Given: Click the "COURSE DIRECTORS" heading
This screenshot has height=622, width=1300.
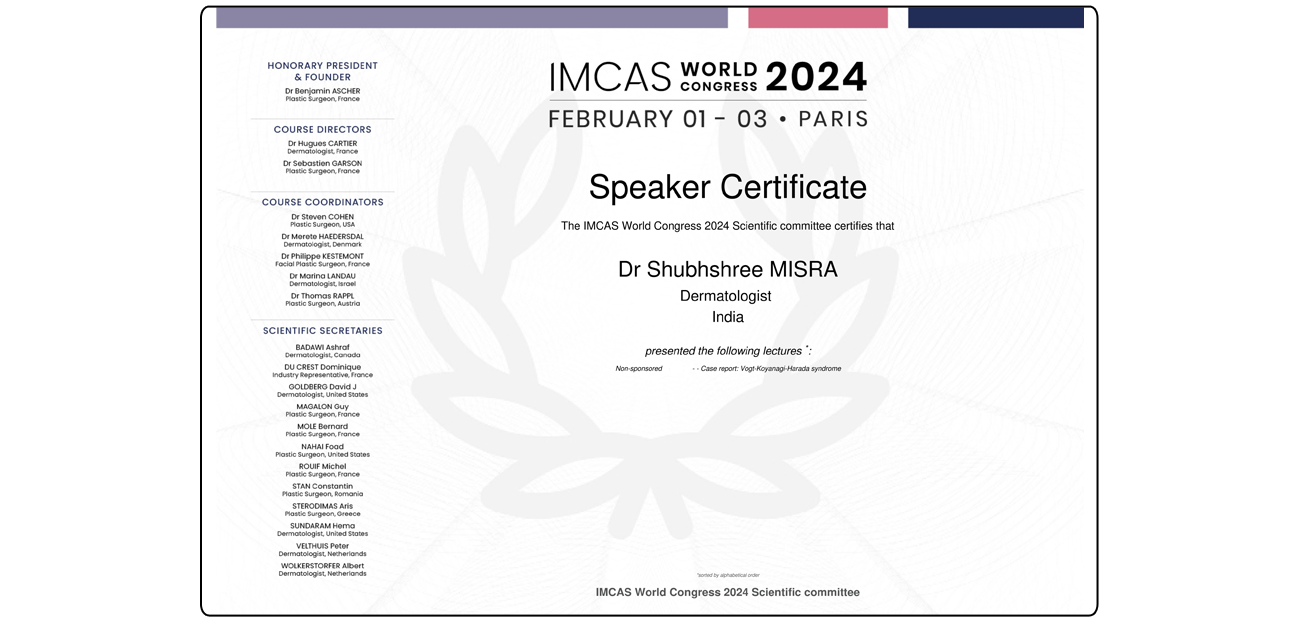Looking at the screenshot, I should [322, 129].
